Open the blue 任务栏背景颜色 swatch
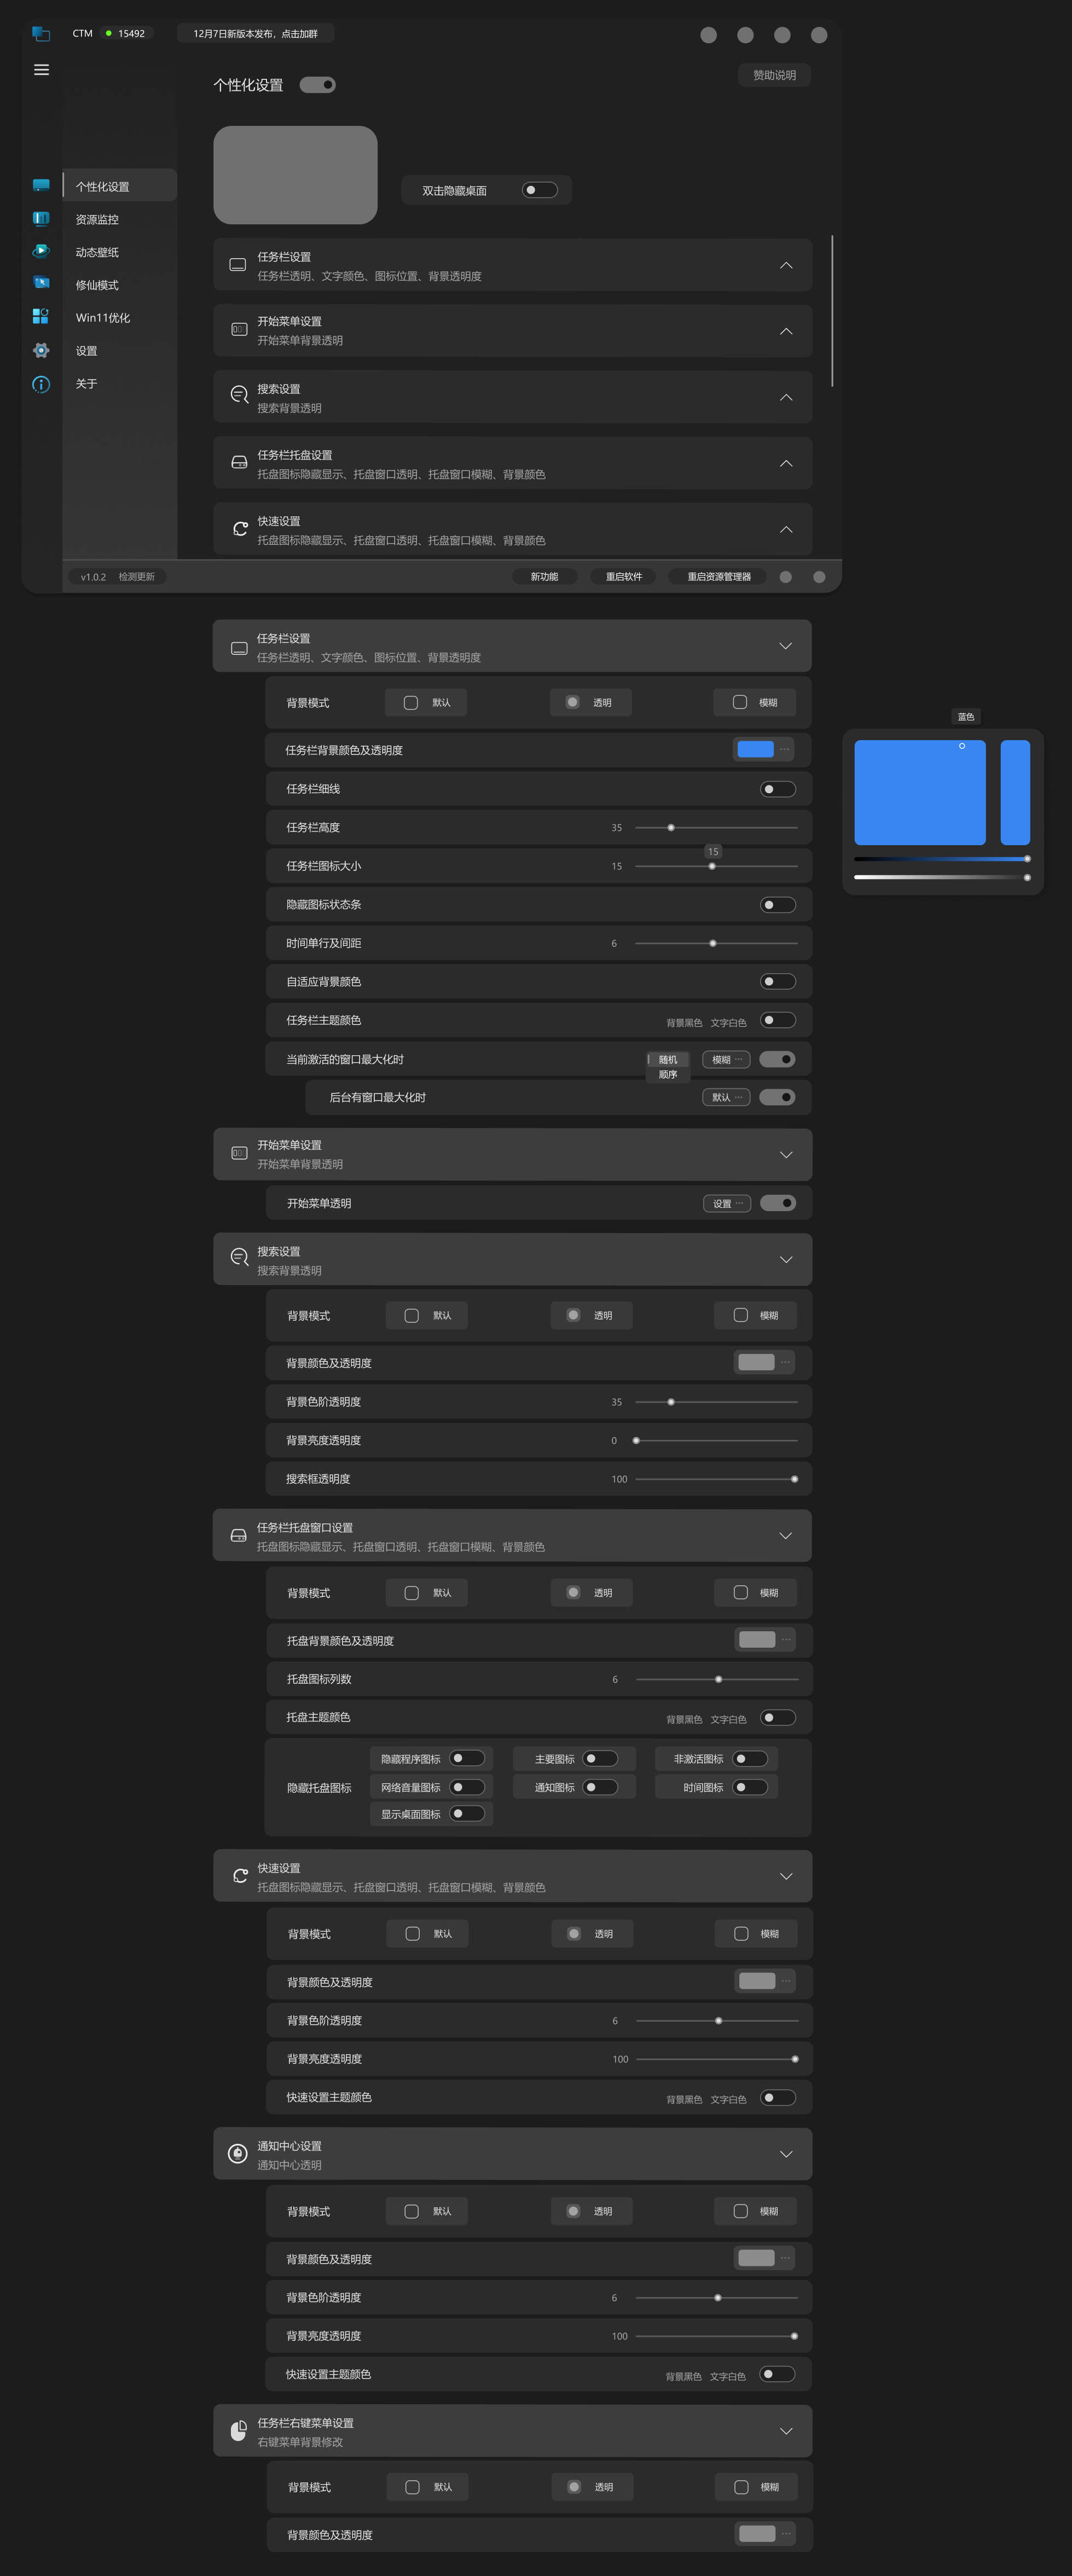1072x2576 pixels. [755, 749]
